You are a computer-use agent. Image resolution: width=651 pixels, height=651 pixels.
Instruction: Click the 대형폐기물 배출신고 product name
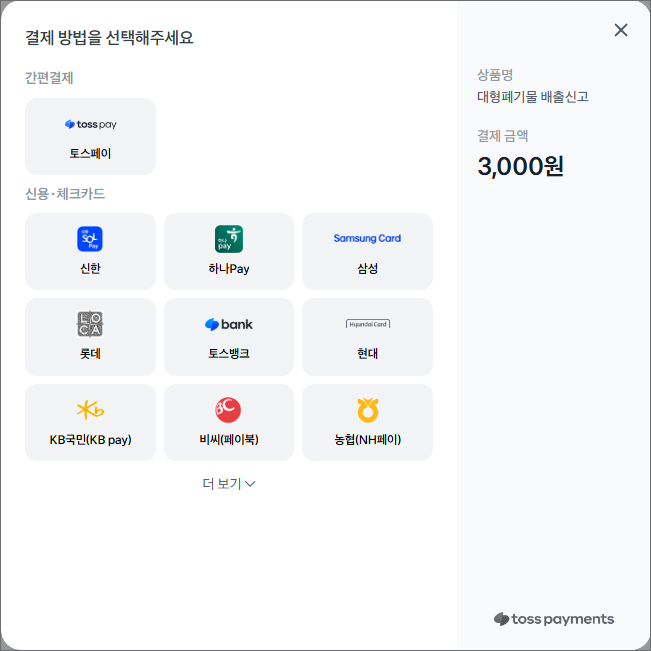click(533, 97)
